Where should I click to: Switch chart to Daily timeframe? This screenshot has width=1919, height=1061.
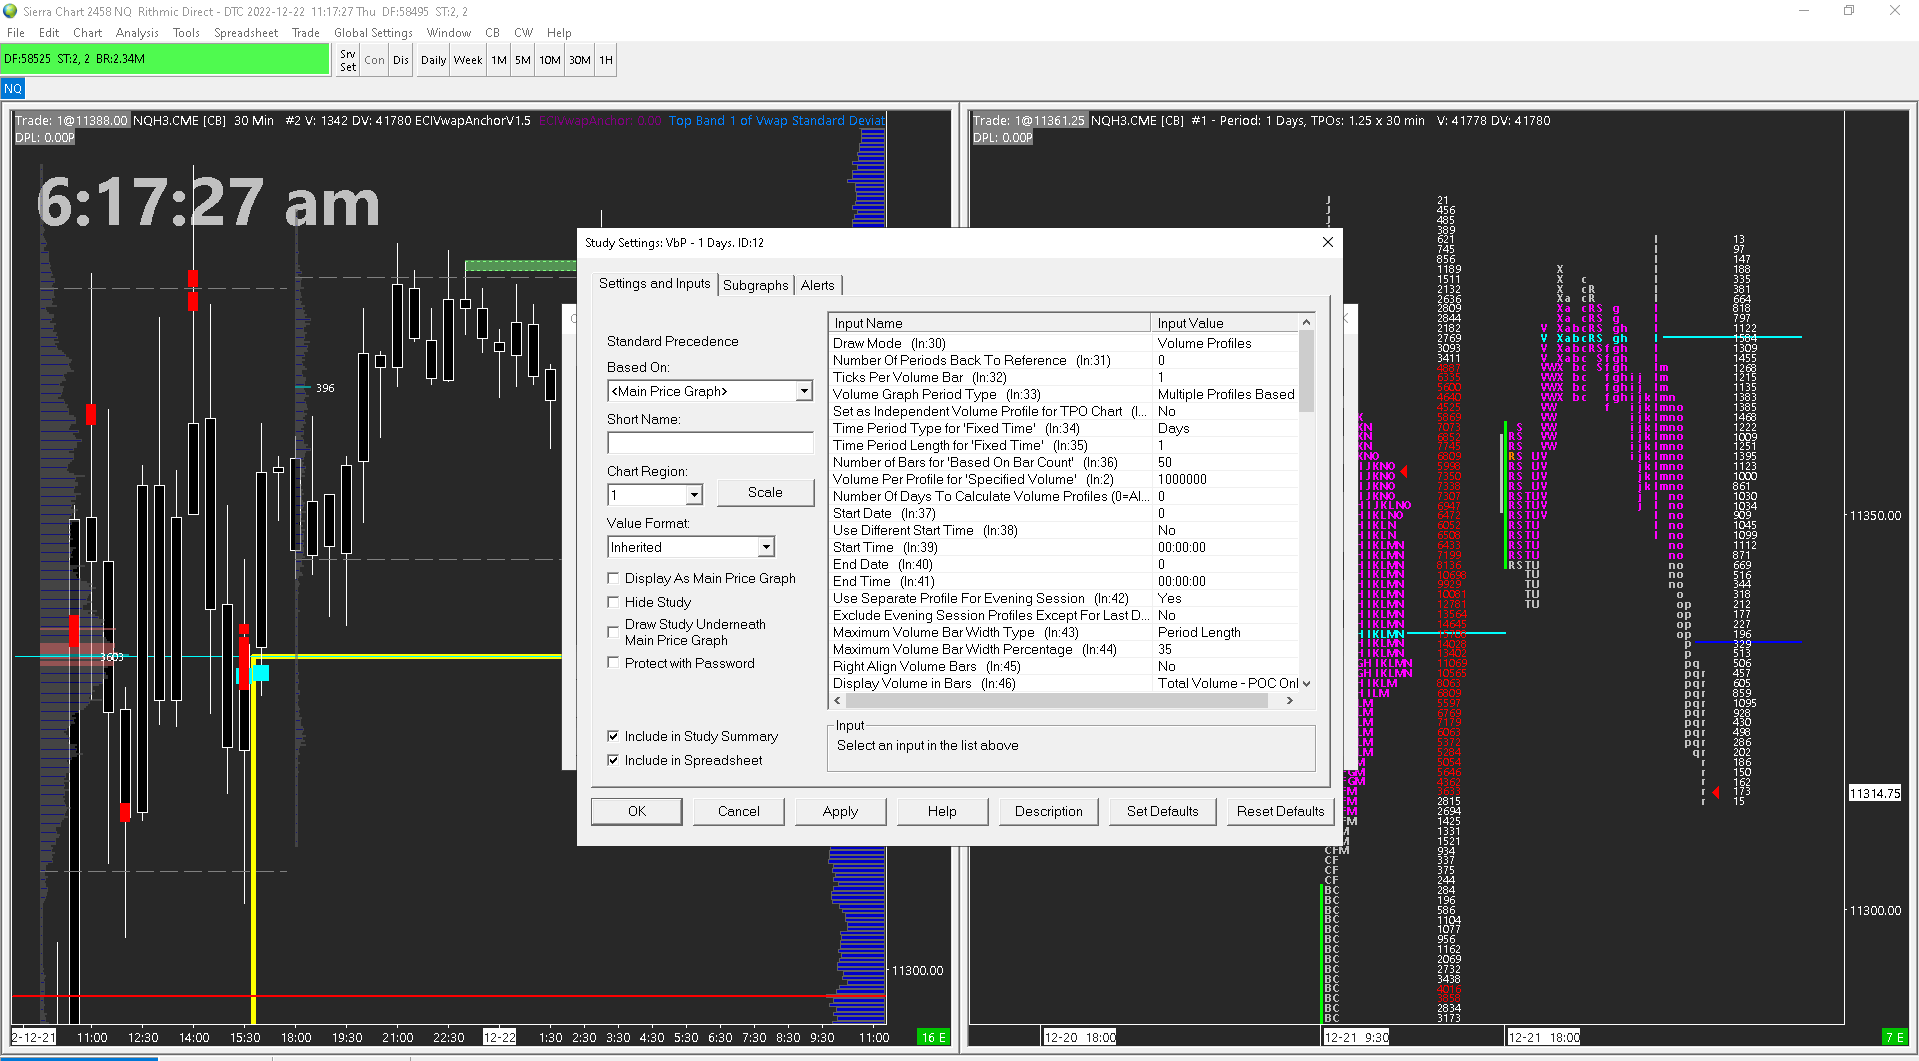click(433, 60)
